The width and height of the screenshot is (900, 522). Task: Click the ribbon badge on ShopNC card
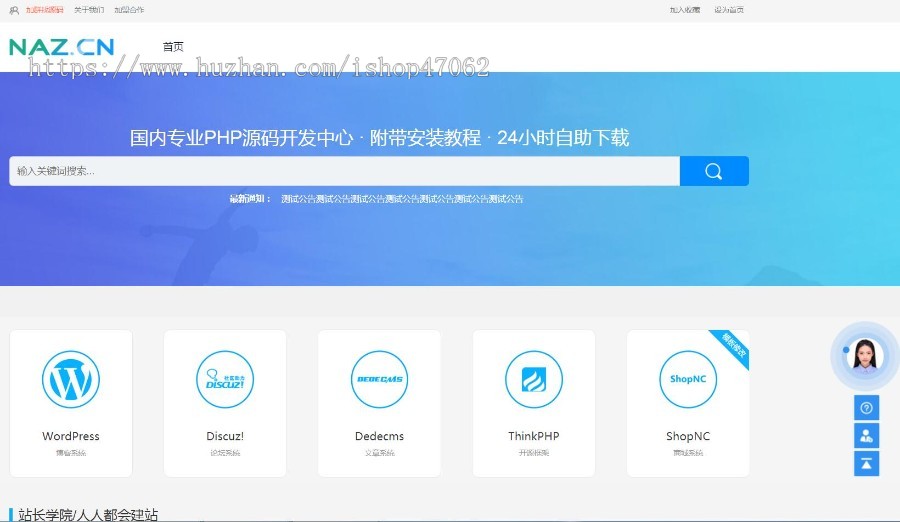pyautogui.click(x=733, y=345)
